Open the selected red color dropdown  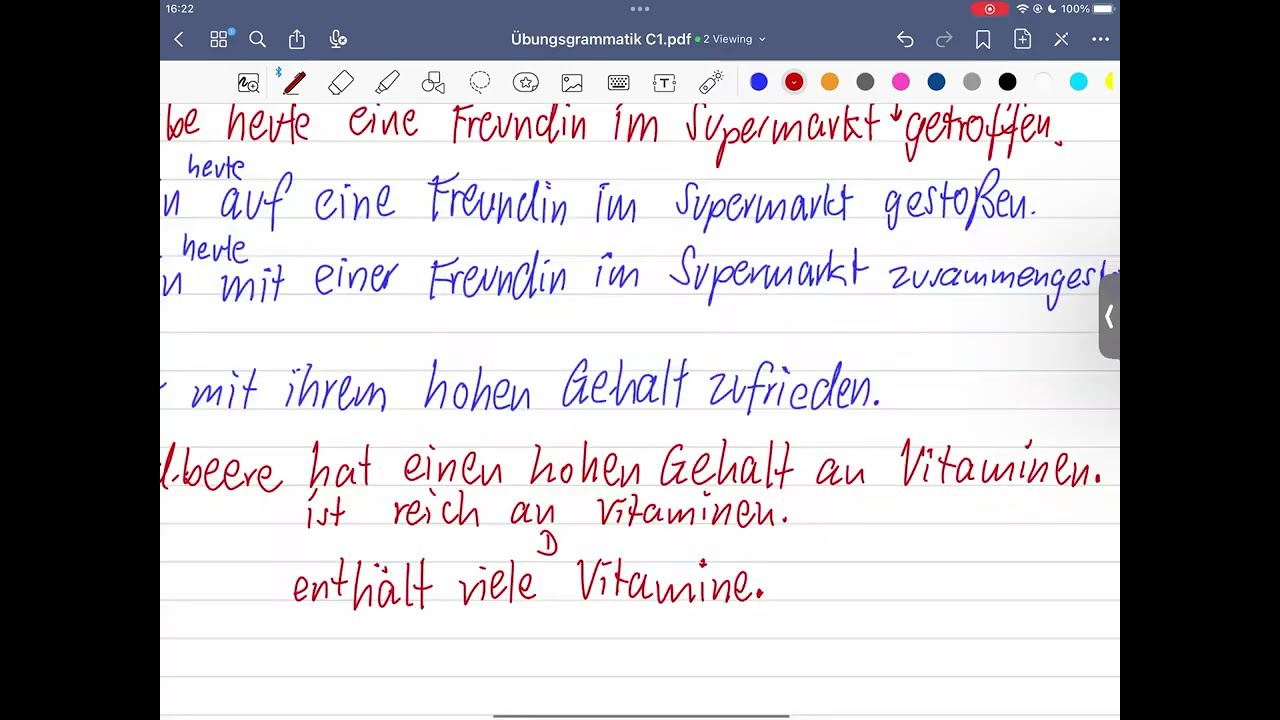pos(794,82)
